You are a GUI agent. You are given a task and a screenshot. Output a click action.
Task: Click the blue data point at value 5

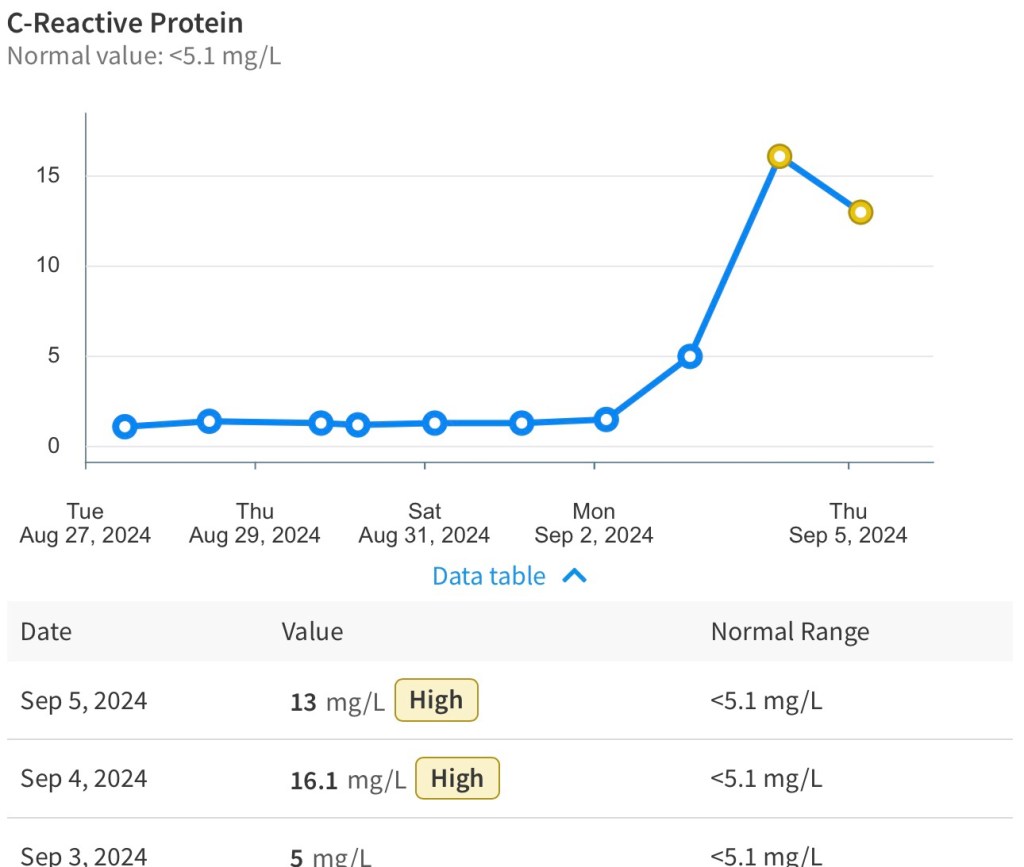(689, 356)
